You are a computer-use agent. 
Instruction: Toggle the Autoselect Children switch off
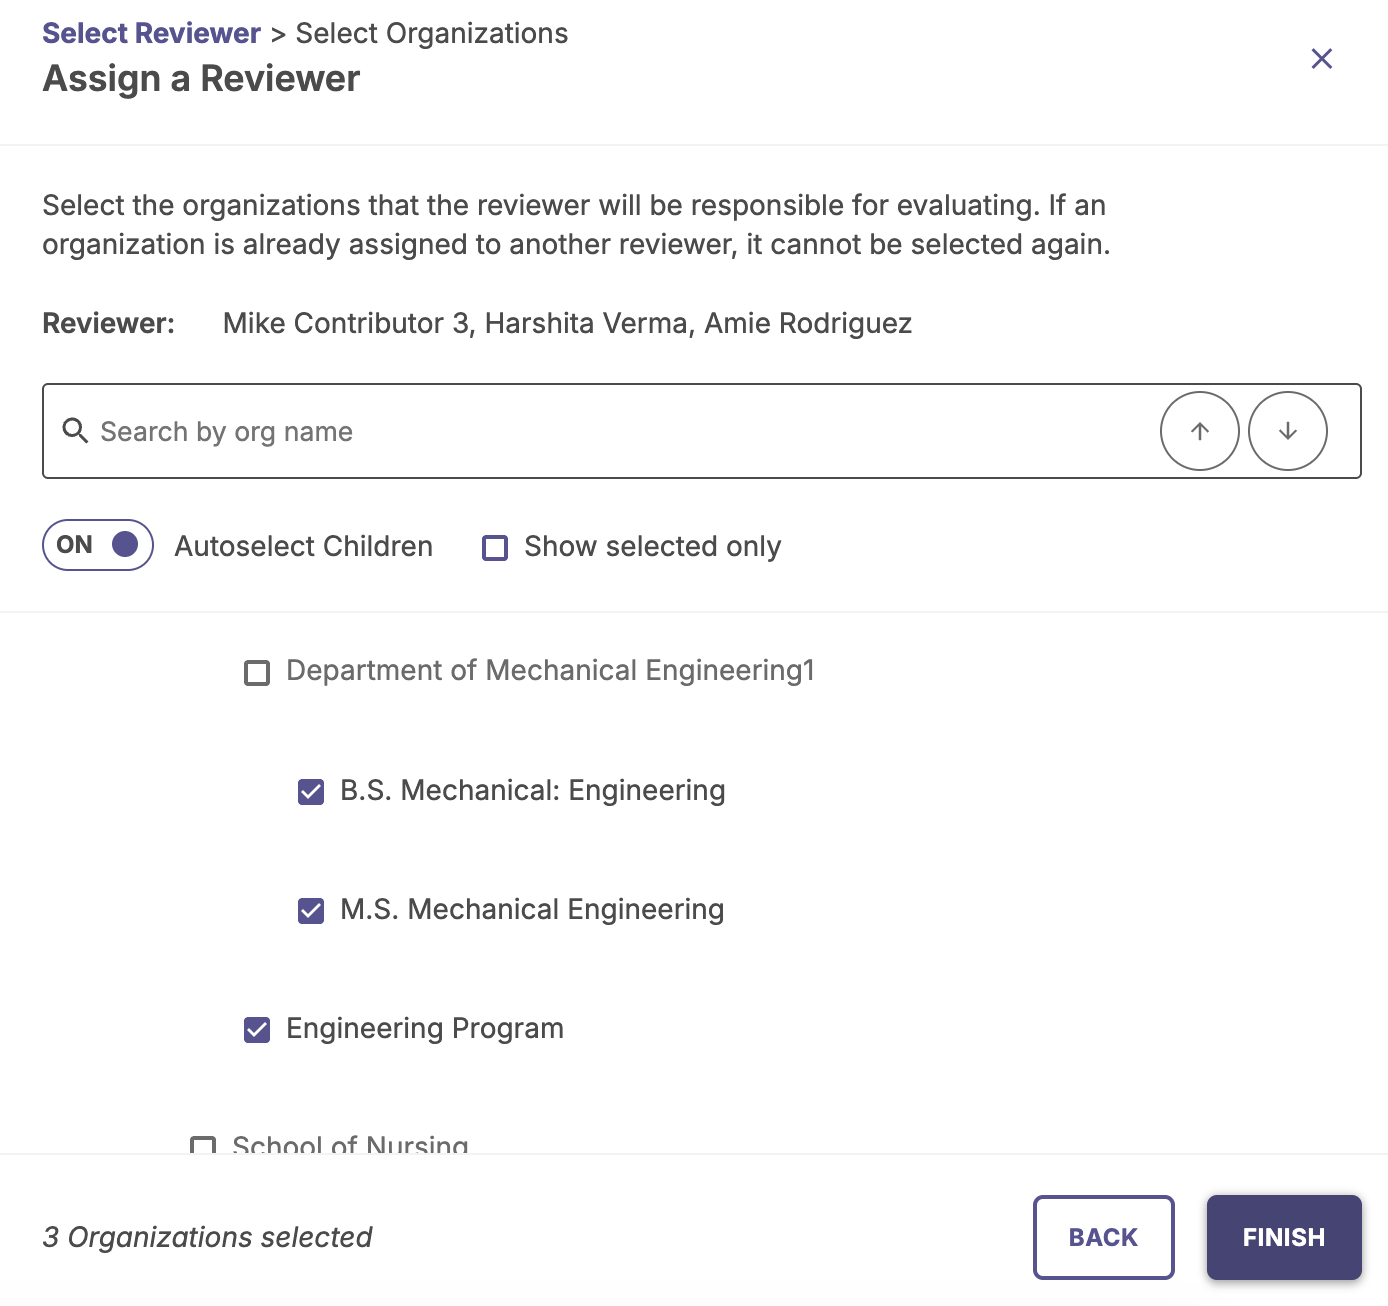point(98,545)
